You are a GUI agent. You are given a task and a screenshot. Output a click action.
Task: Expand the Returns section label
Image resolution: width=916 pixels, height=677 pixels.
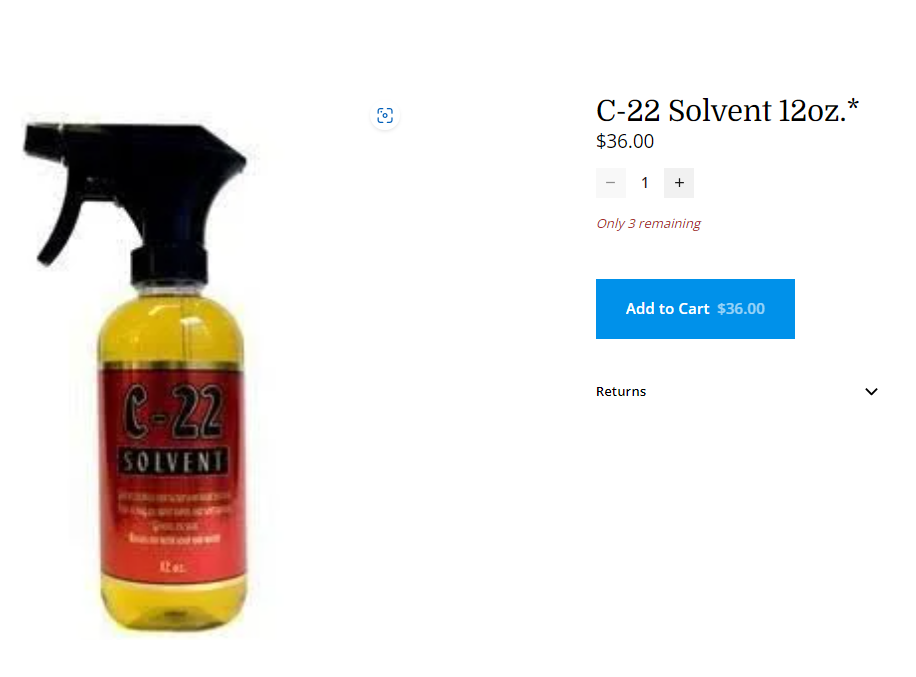621,391
